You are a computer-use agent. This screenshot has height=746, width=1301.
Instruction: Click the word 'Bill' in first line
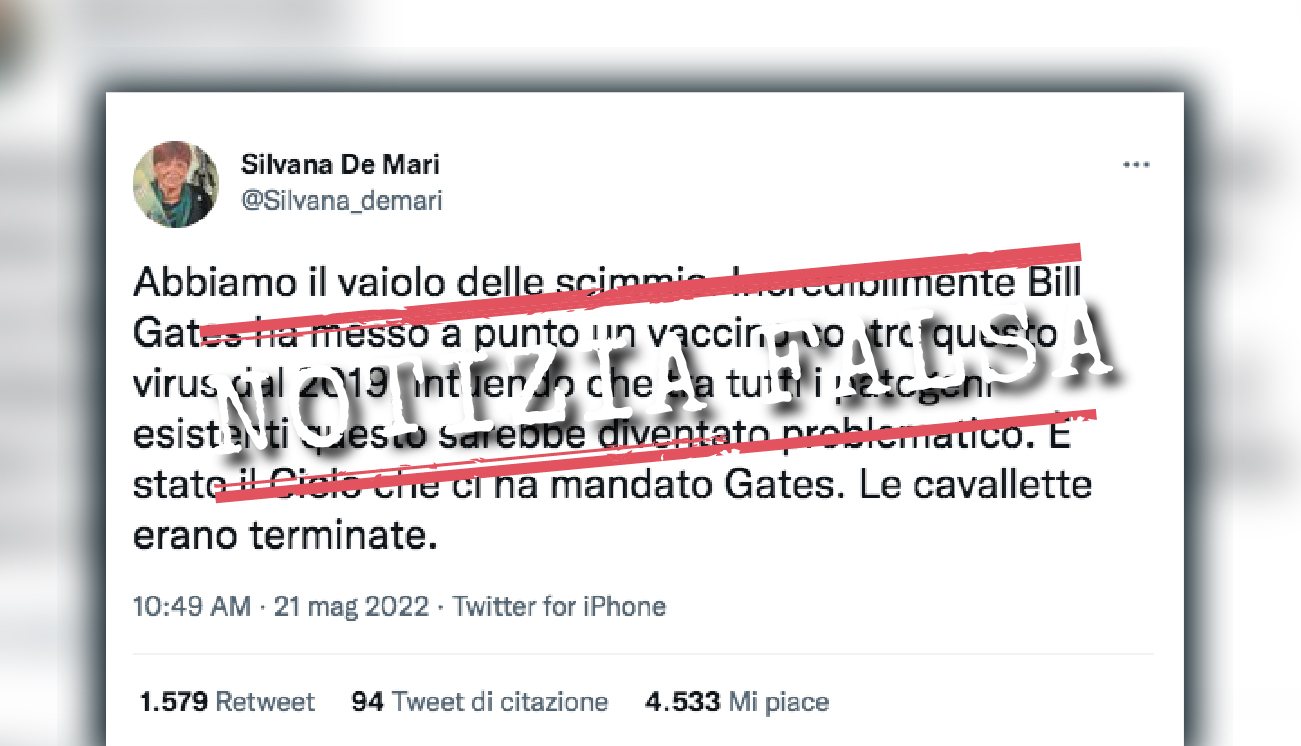(x=1055, y=284)
